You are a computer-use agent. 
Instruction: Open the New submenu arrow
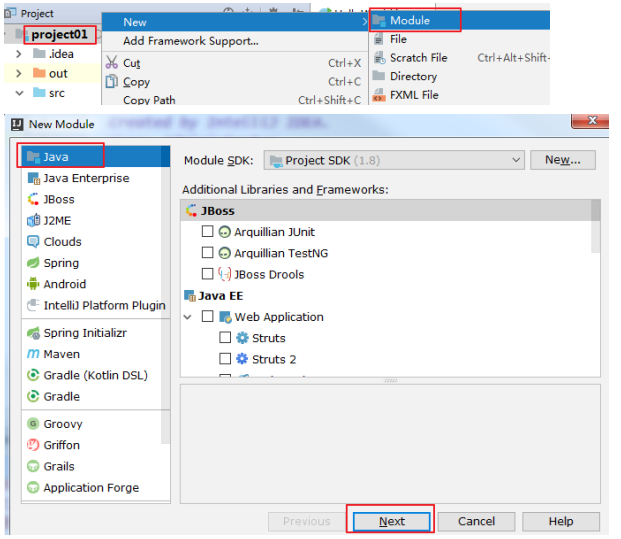[365, 22]
